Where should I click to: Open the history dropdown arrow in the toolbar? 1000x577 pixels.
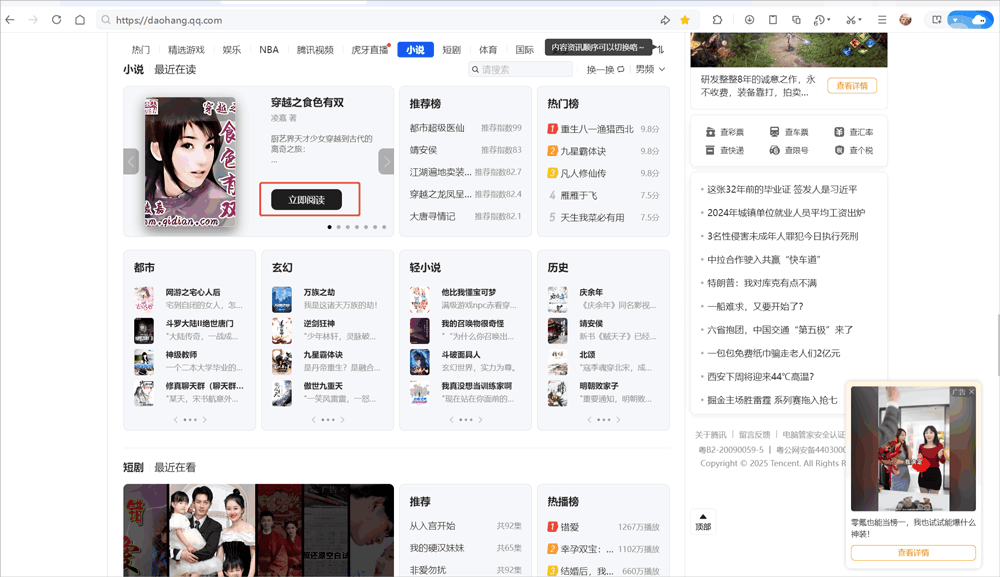point(829,19)
